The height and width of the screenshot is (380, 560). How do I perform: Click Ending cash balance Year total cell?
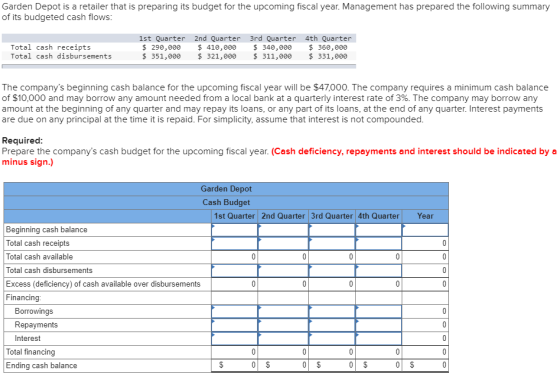425,365
